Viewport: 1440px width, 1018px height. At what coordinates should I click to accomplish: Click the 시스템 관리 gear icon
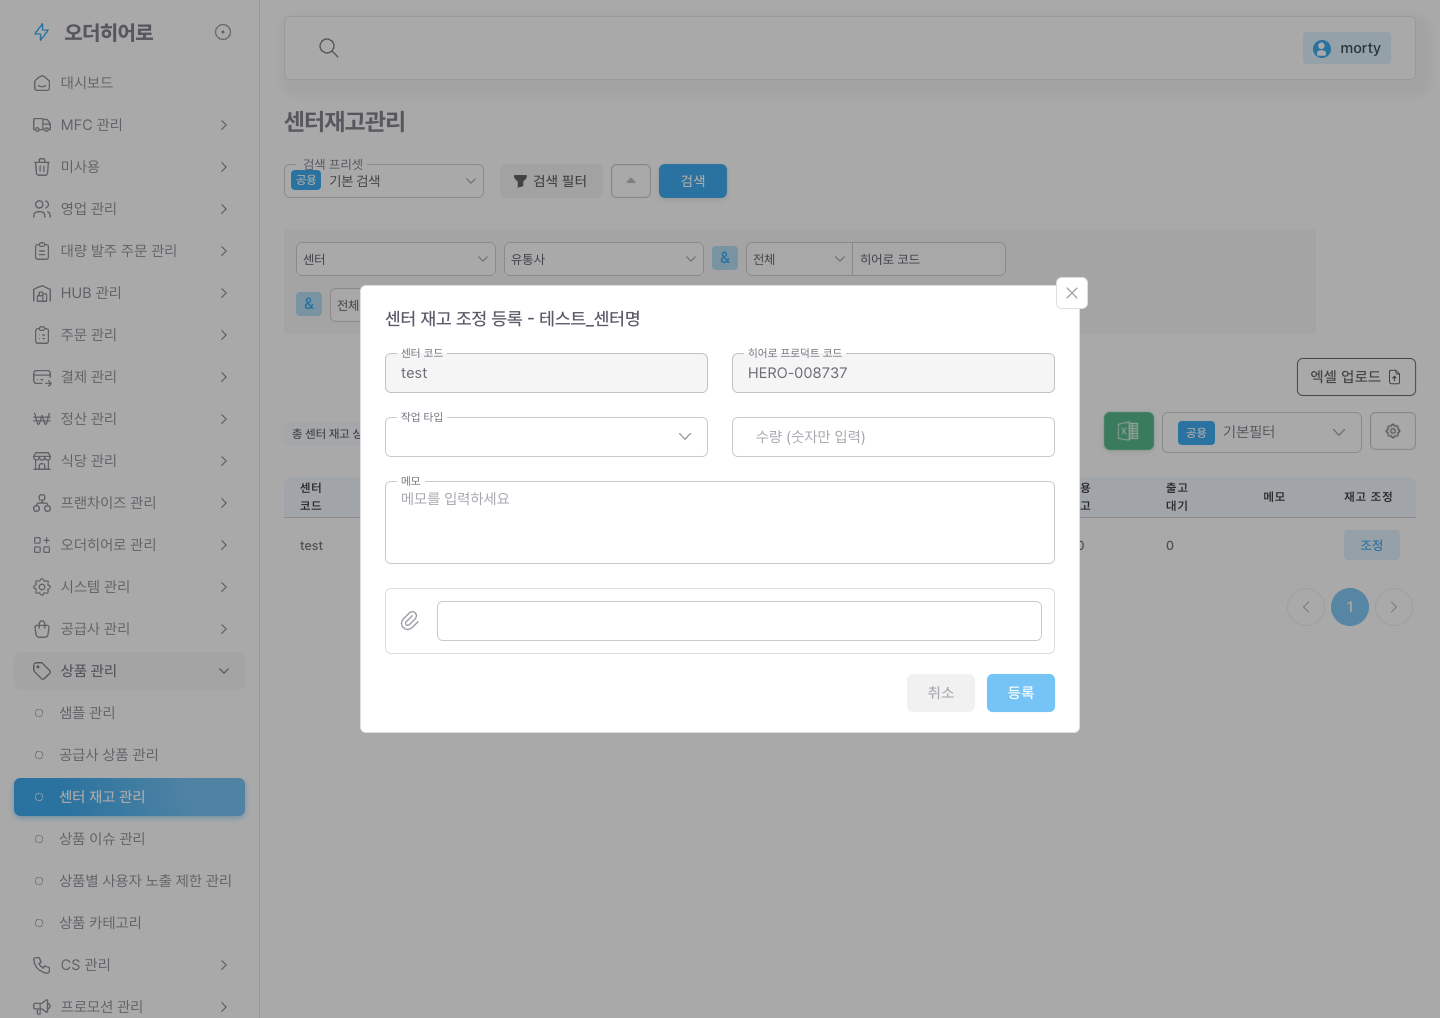point(42,587)
